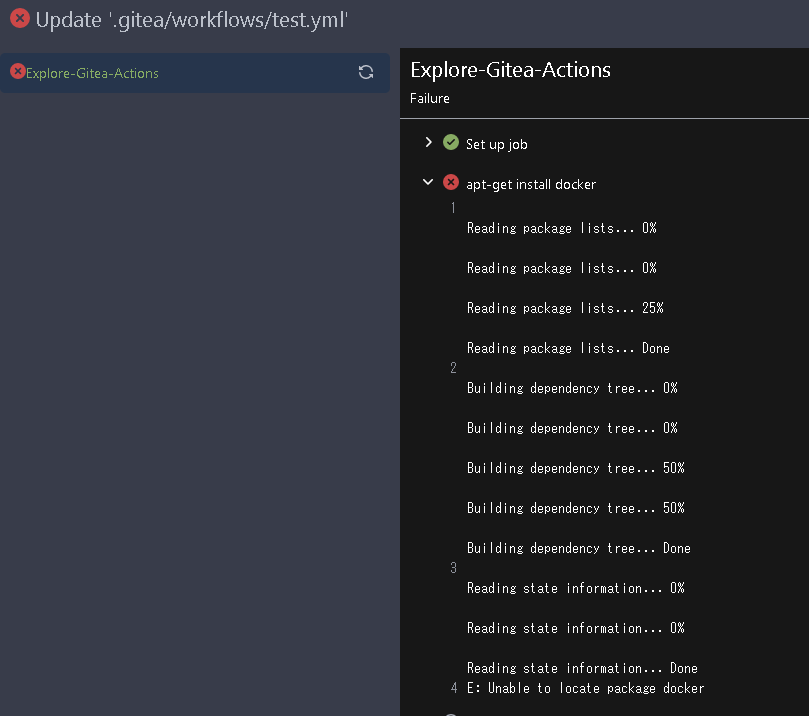This screenshot has width=809, height=716.
Task: Click the green success icon for Set up job
Action: coord(450,142)
